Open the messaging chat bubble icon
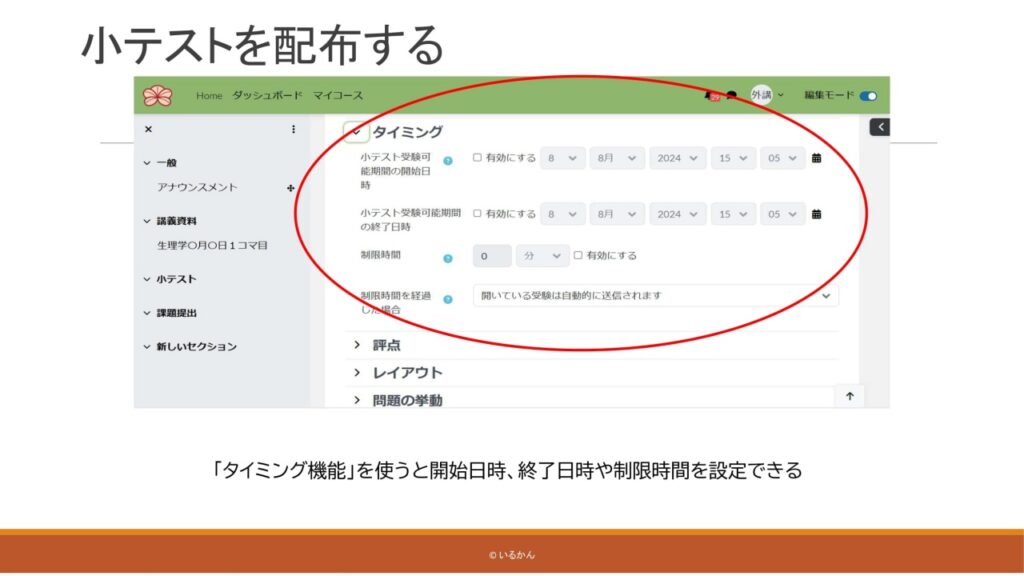 tap(731, 96)
